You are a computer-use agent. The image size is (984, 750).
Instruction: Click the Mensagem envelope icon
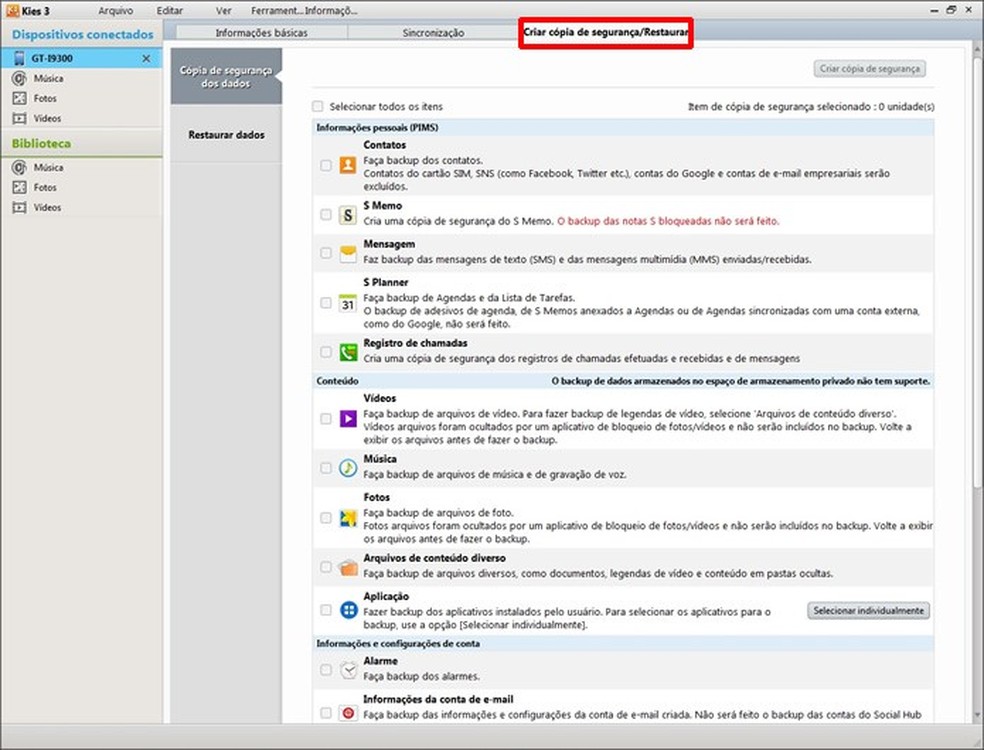[345, 252]
